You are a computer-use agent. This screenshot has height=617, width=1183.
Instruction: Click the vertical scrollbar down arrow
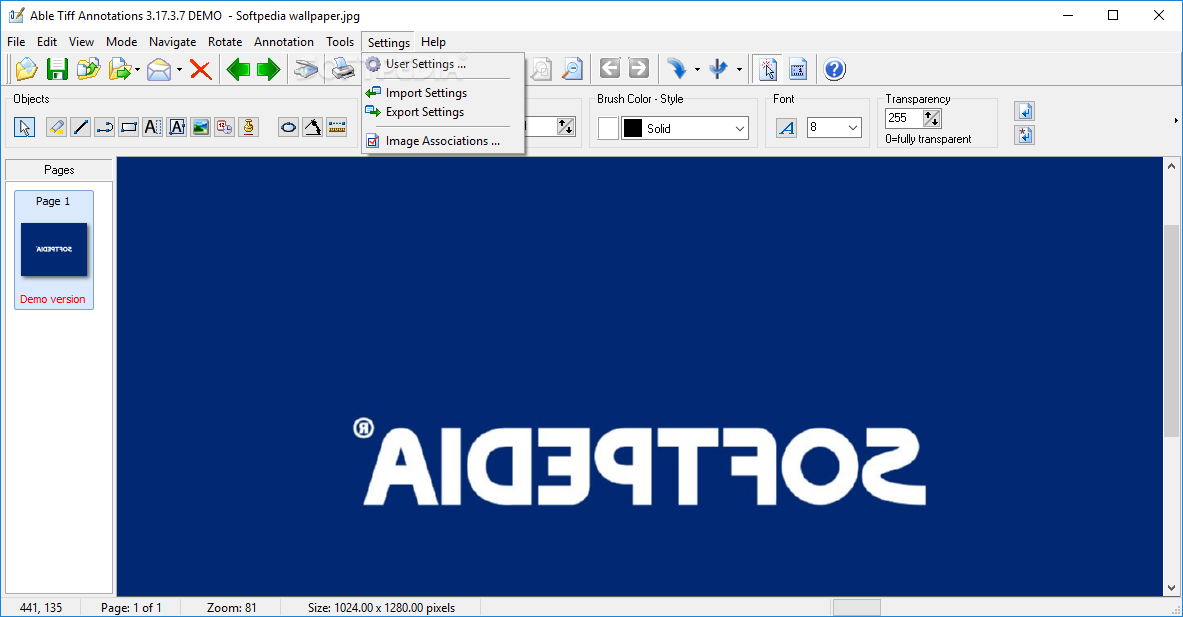point(1171,588)
